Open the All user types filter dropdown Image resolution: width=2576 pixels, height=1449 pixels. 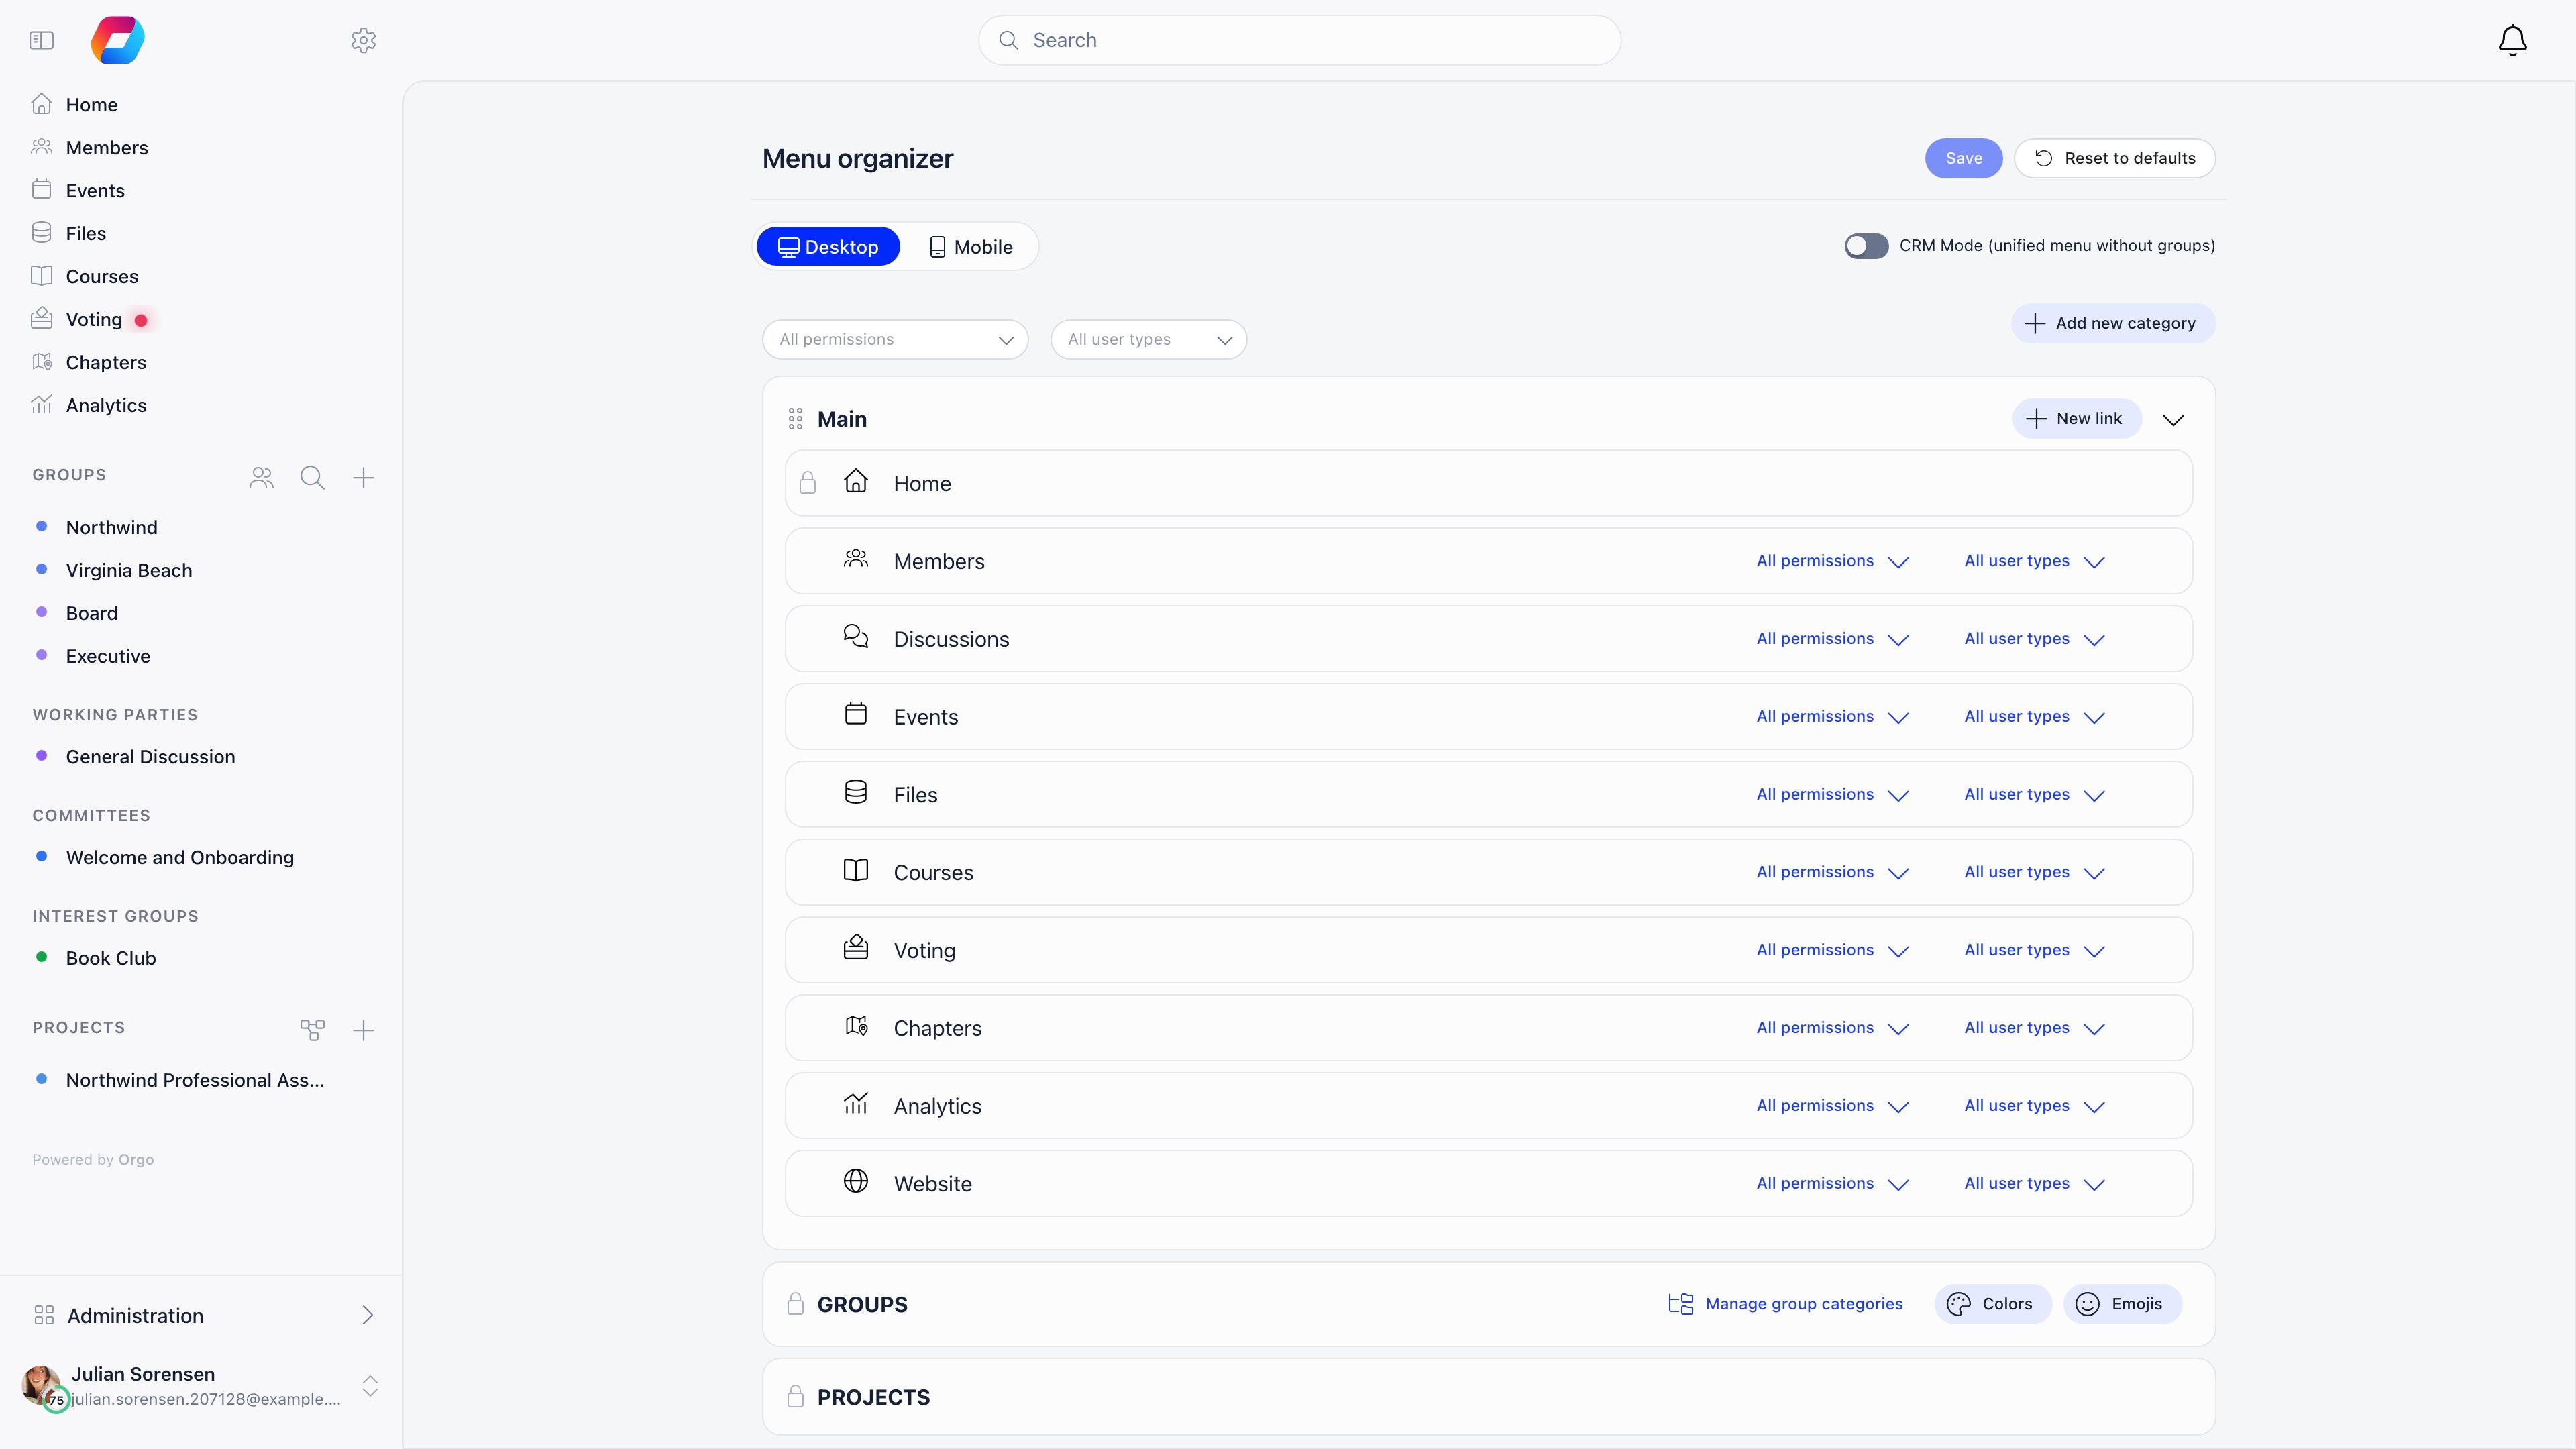[1148, 340]
